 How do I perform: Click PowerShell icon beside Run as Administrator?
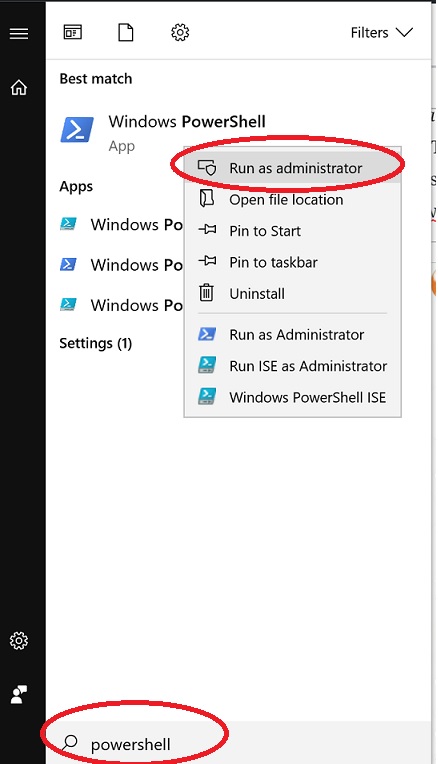(207, 334)
